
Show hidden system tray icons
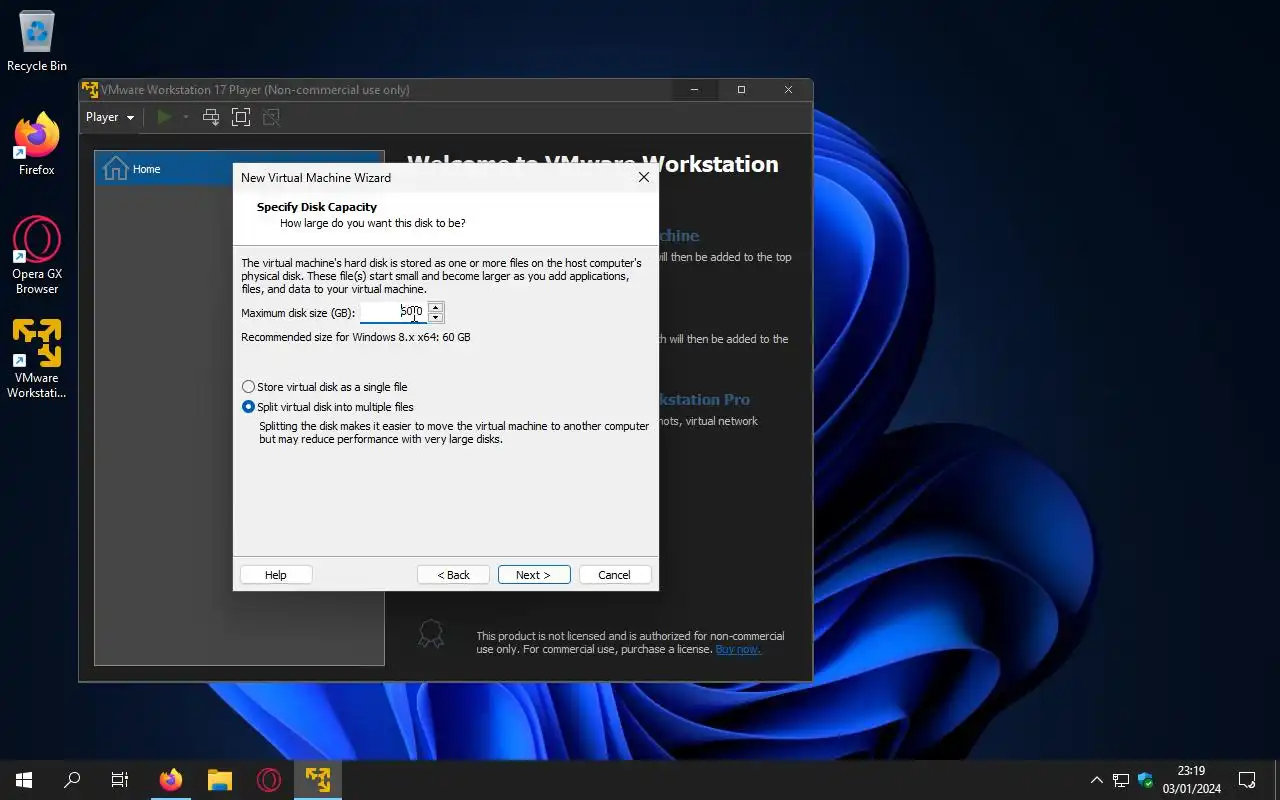pyautogui.click(x=1097, y=780)
